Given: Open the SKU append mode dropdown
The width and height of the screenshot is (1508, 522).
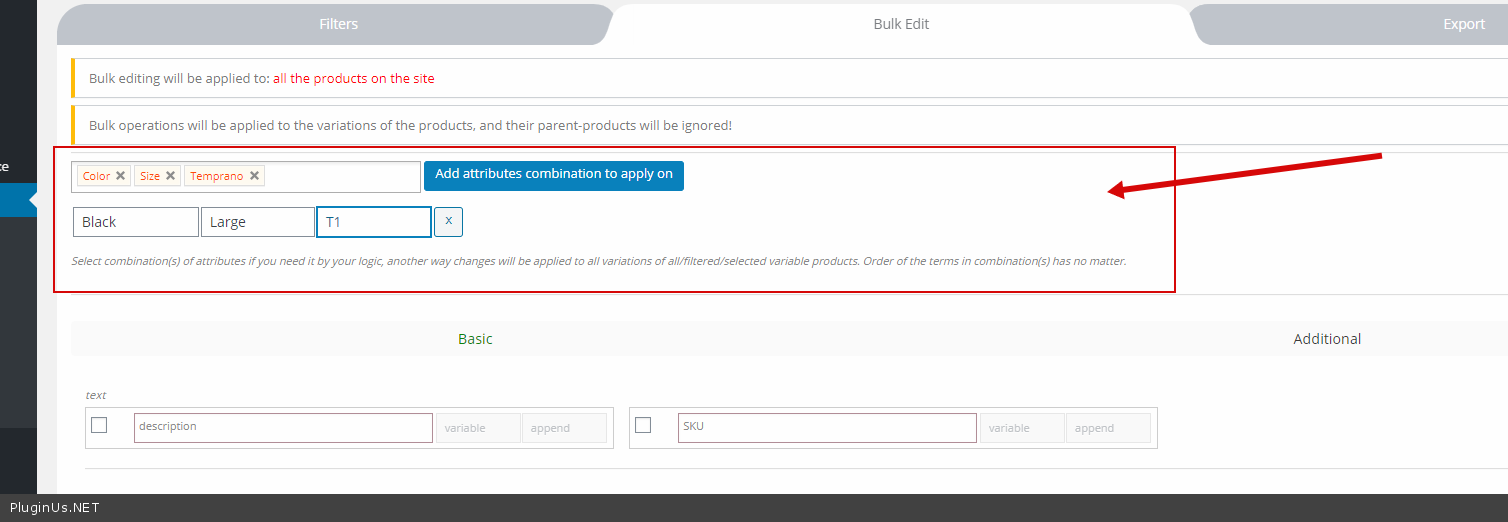Looking at the screenshot, I should 1108,428.
